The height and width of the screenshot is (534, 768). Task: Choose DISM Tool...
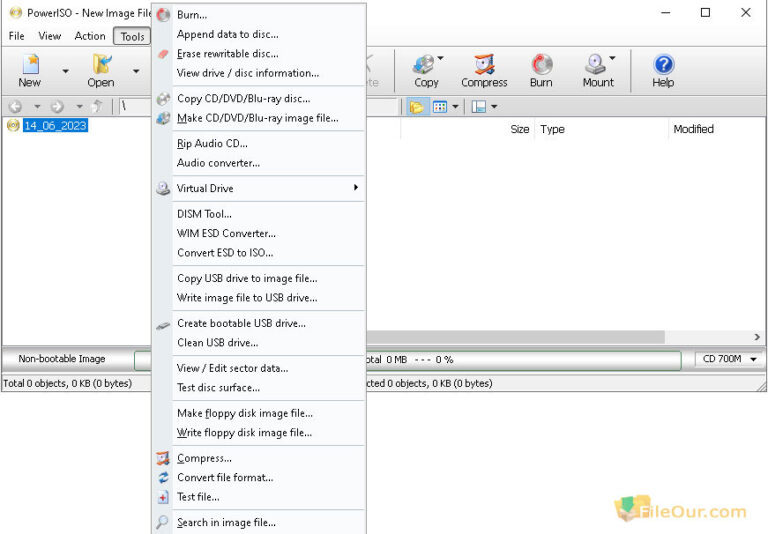coord(260,214)
